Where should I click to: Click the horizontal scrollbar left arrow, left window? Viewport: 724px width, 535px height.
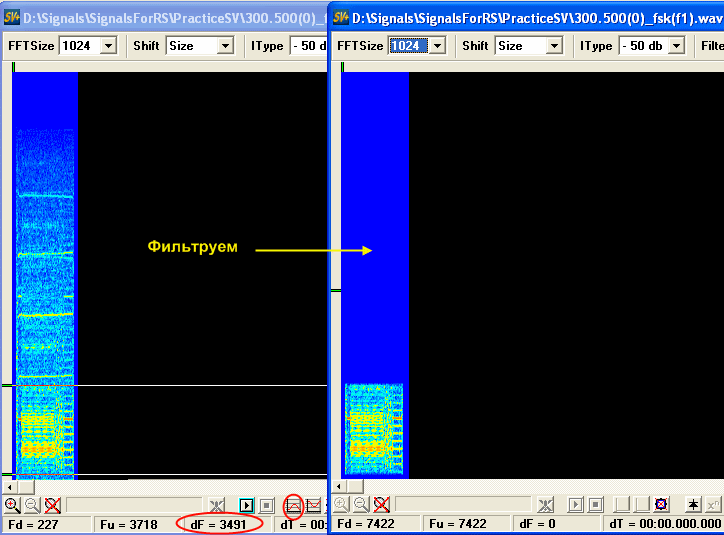(8, 487)
